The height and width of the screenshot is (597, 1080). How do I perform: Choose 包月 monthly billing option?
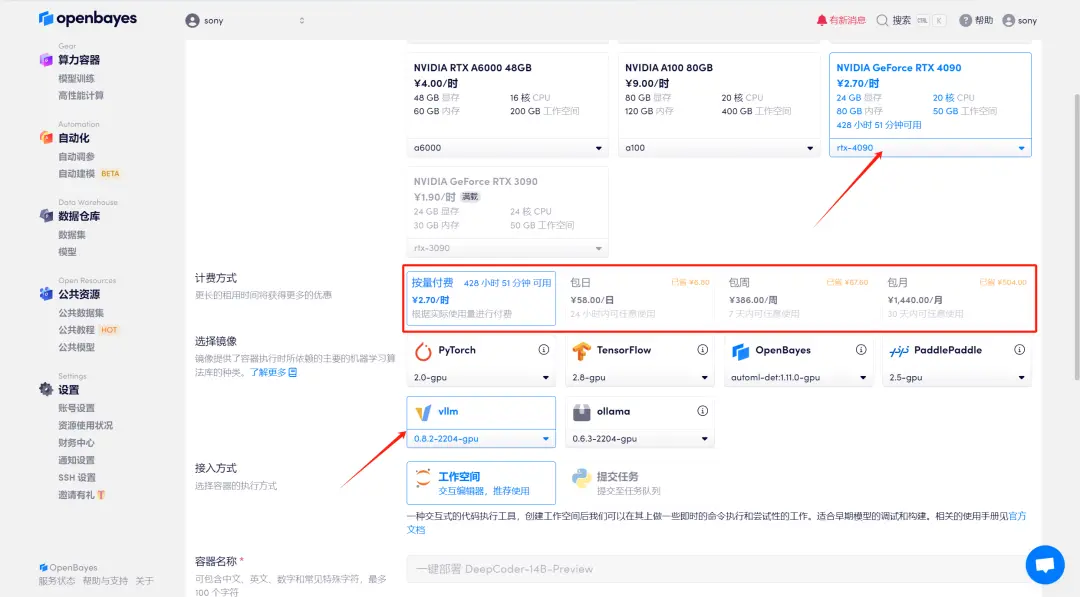pos(956,298)
